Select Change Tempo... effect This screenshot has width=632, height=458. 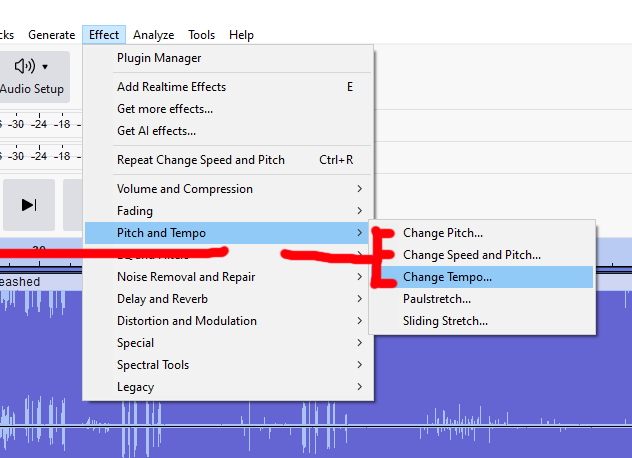(447, 277)
